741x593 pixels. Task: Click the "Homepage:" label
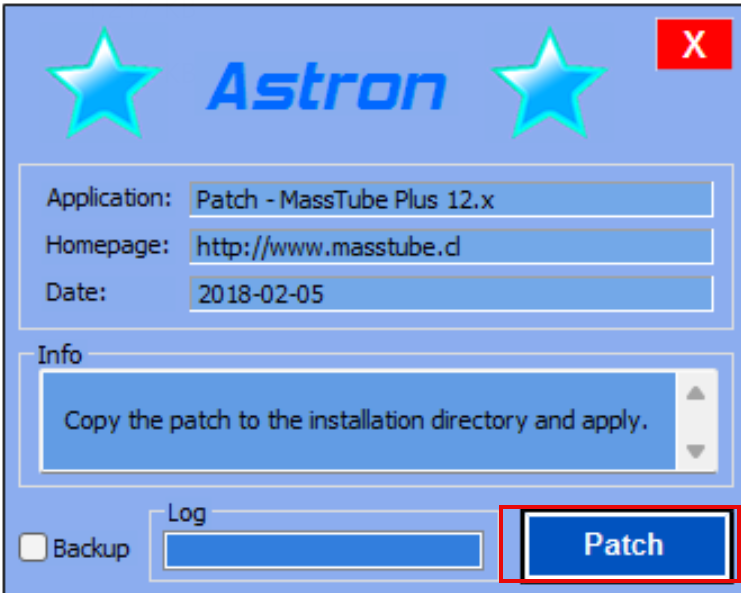[106, 245]
